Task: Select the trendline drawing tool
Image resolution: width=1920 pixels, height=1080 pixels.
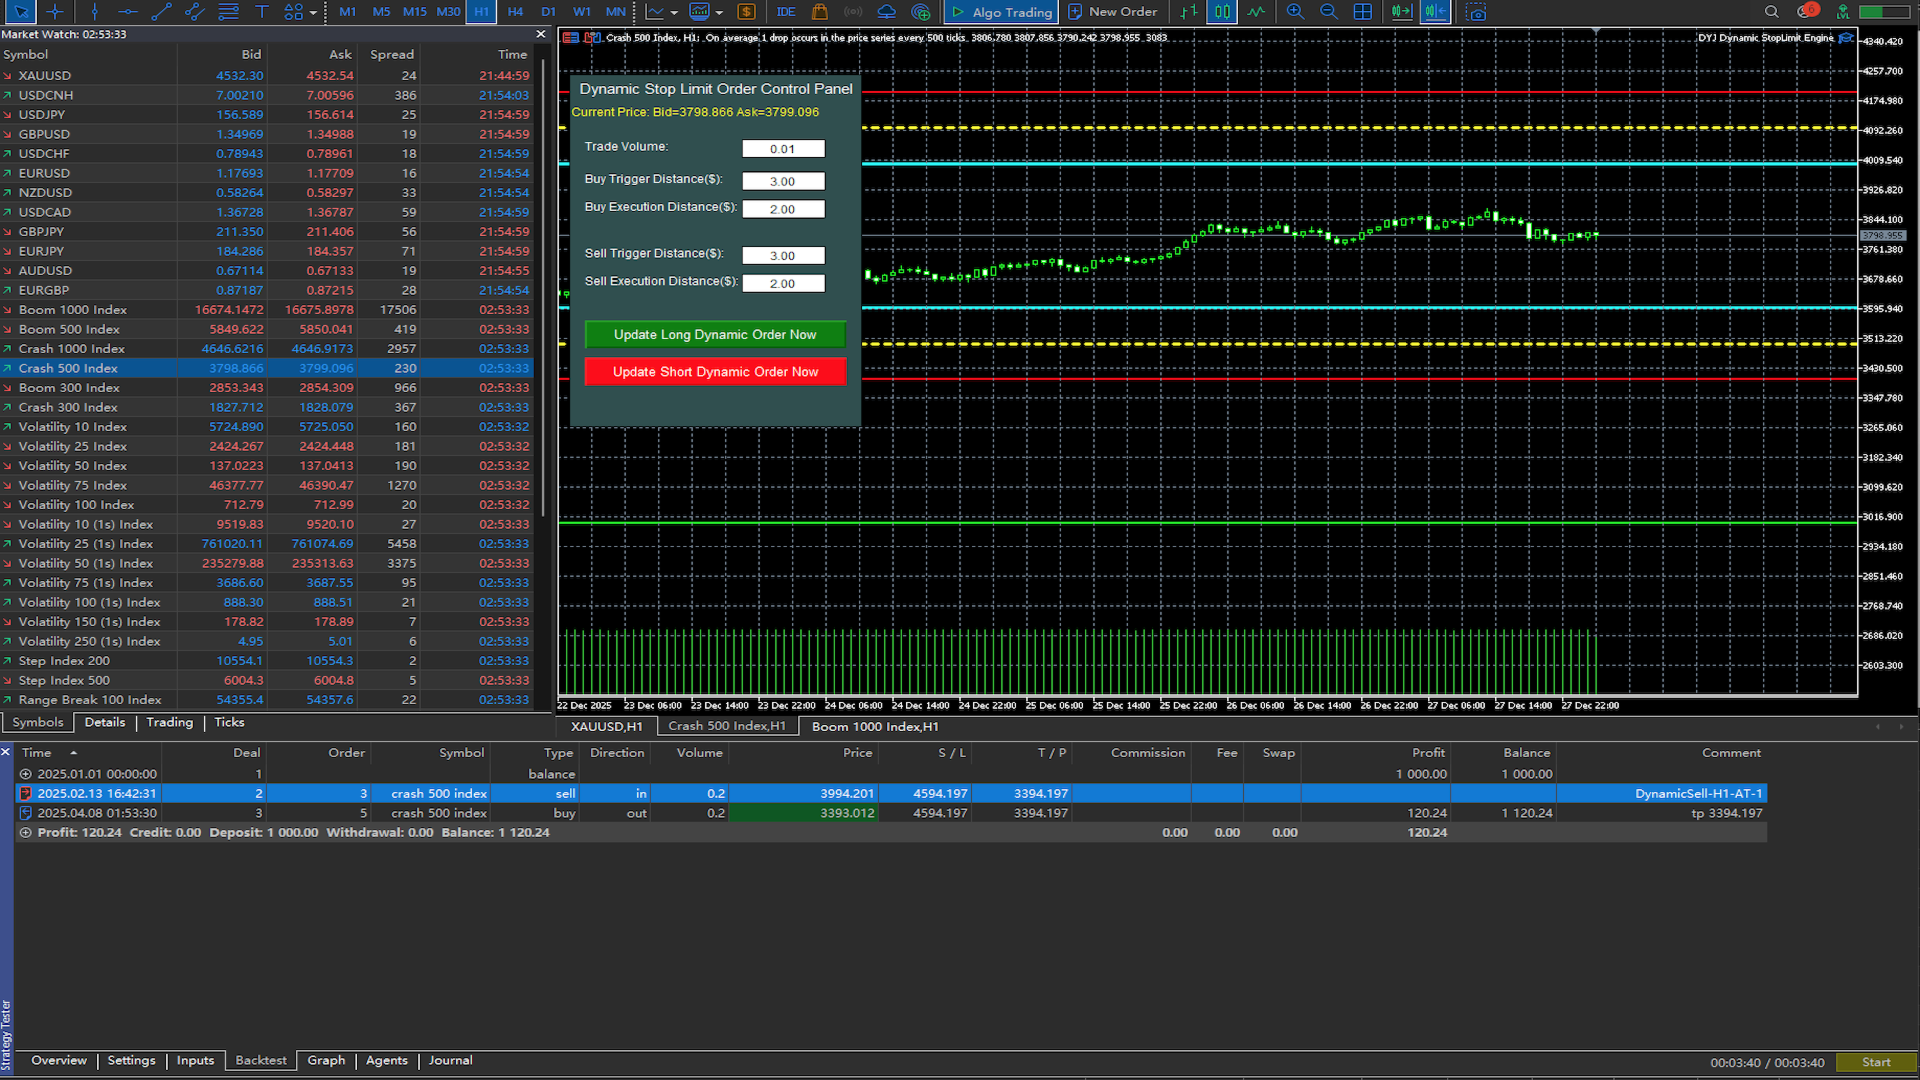Action: click(x=161, y=12)
